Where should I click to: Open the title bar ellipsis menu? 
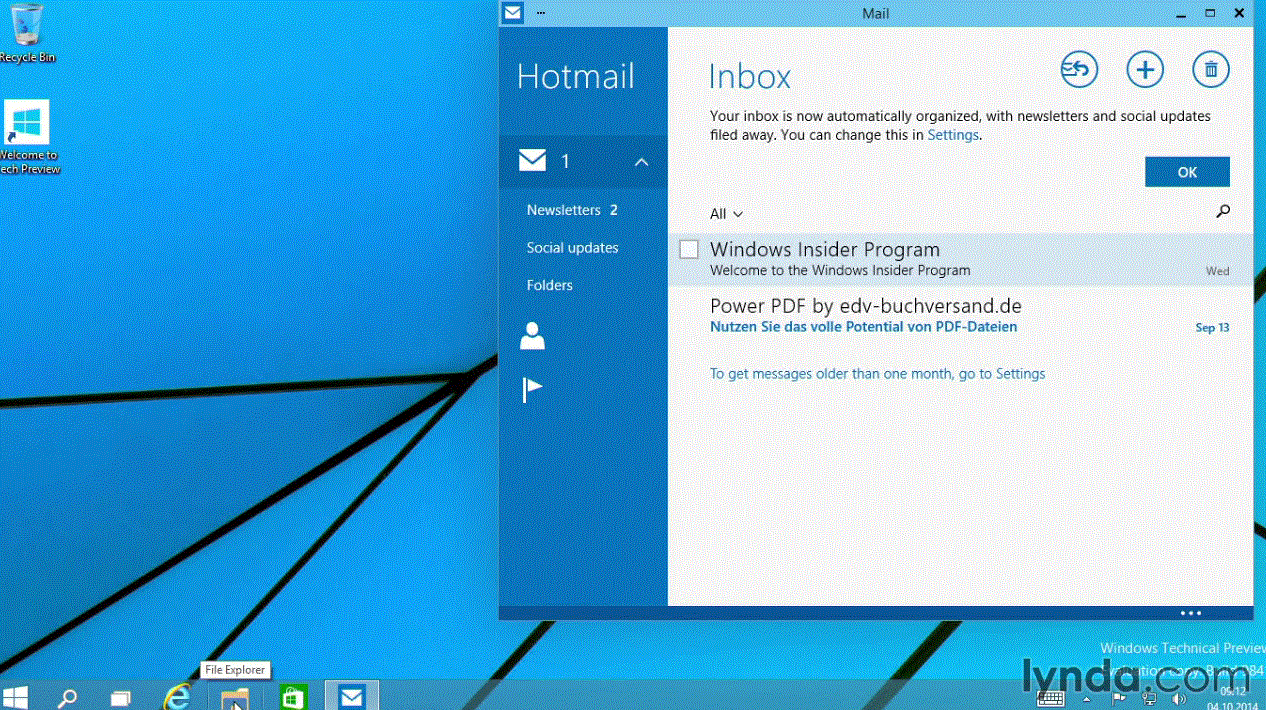pos(541,13)
